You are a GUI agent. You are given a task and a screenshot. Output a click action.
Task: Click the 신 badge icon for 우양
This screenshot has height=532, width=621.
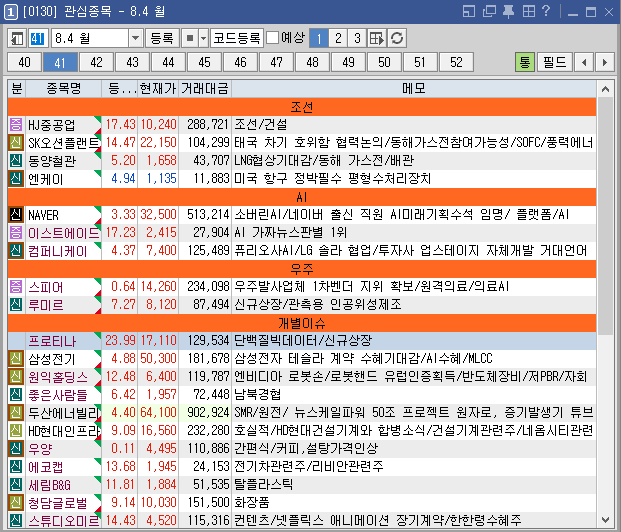click(16, 449)
